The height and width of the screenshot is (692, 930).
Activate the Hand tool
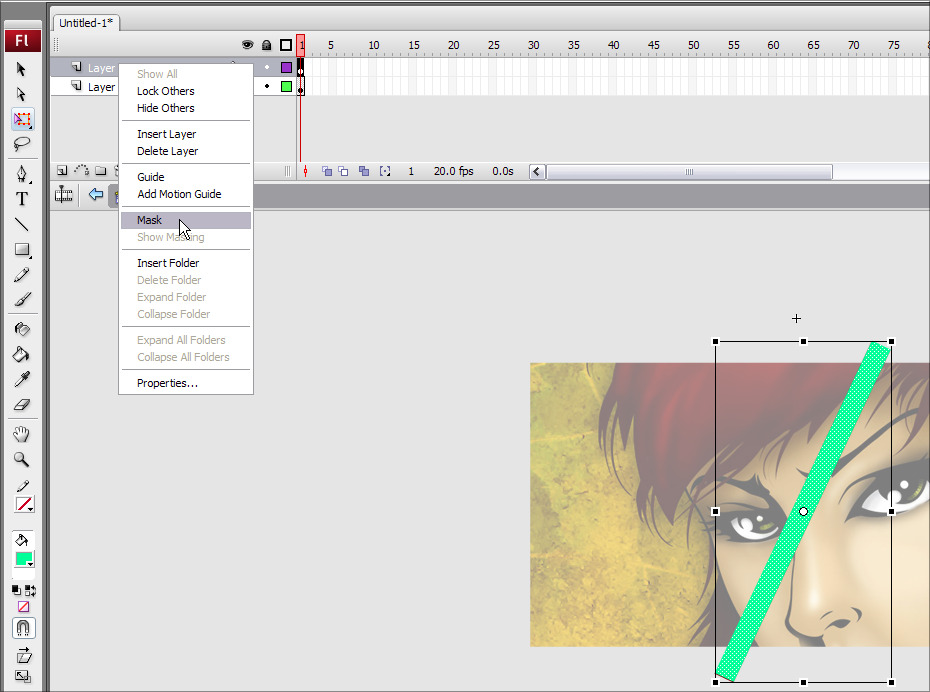point(22,434)
